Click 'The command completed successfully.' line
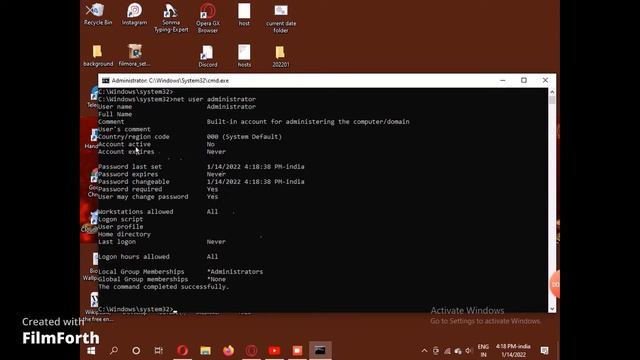 163,287
